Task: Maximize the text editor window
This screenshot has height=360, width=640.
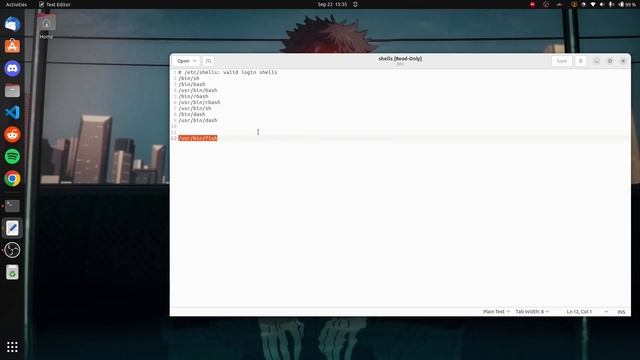Action: [610, 61]
